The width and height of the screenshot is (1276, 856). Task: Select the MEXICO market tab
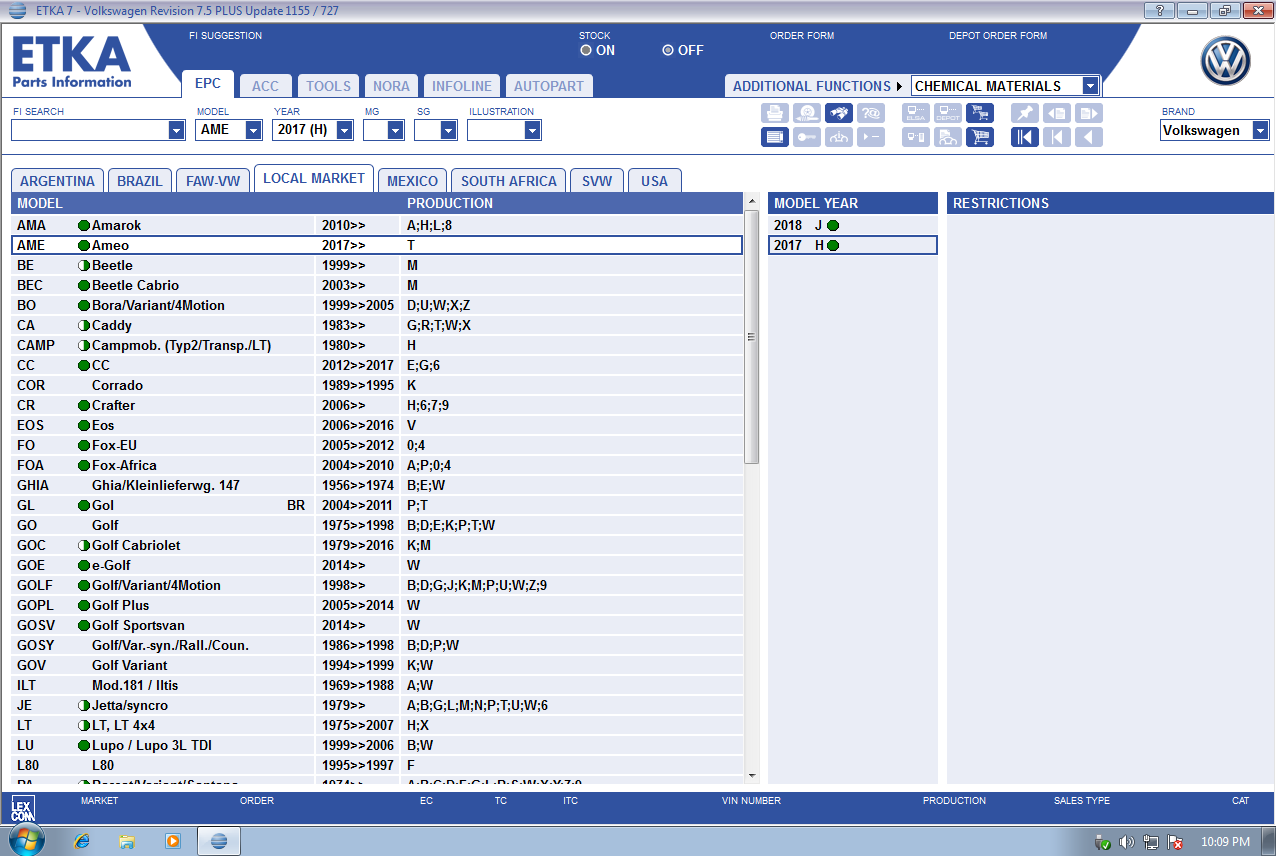click(413, 181)
